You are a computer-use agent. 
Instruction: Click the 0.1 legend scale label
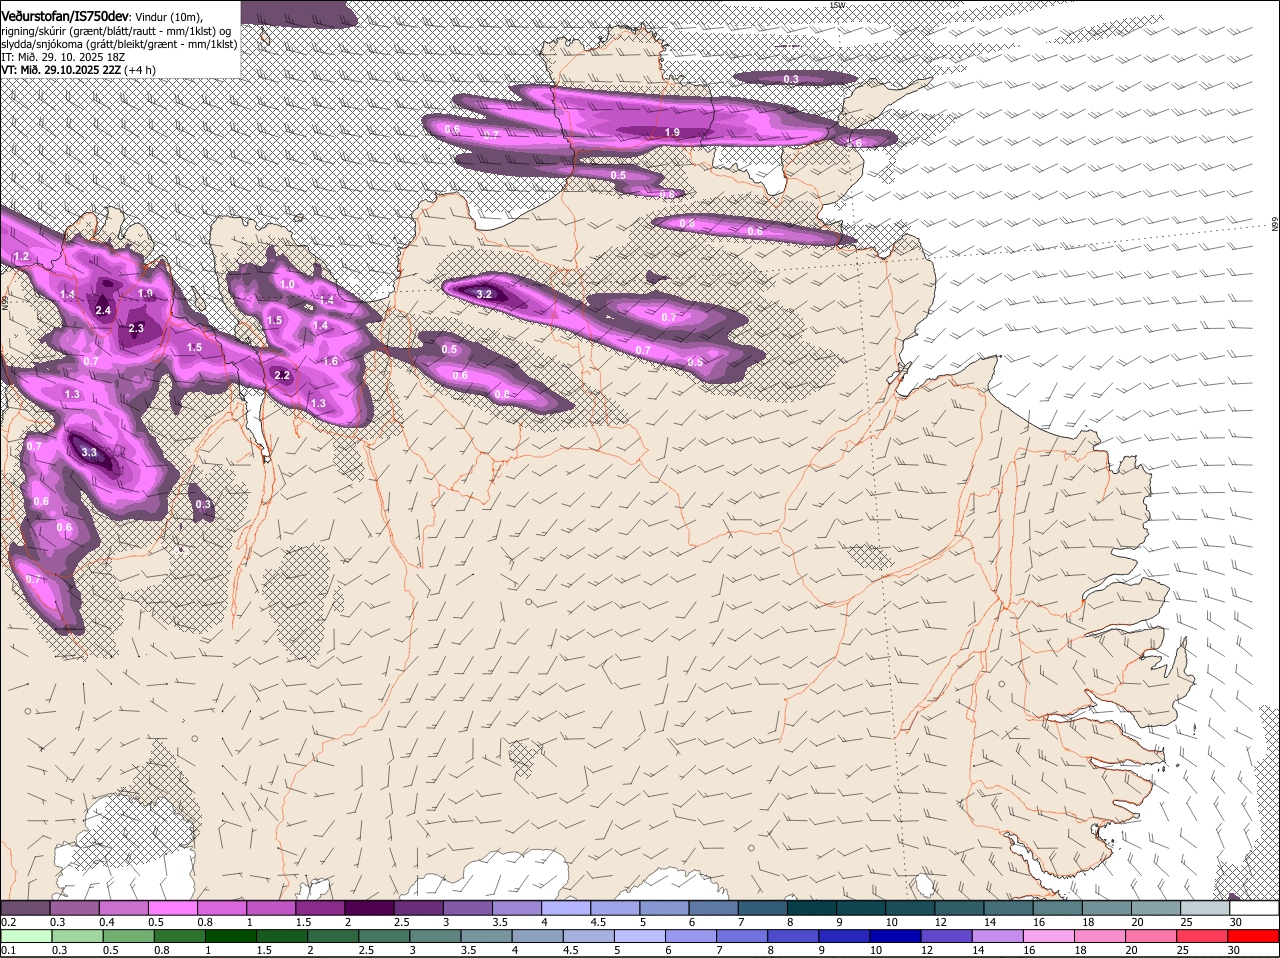pyautogui.click(x=8, y=950)
